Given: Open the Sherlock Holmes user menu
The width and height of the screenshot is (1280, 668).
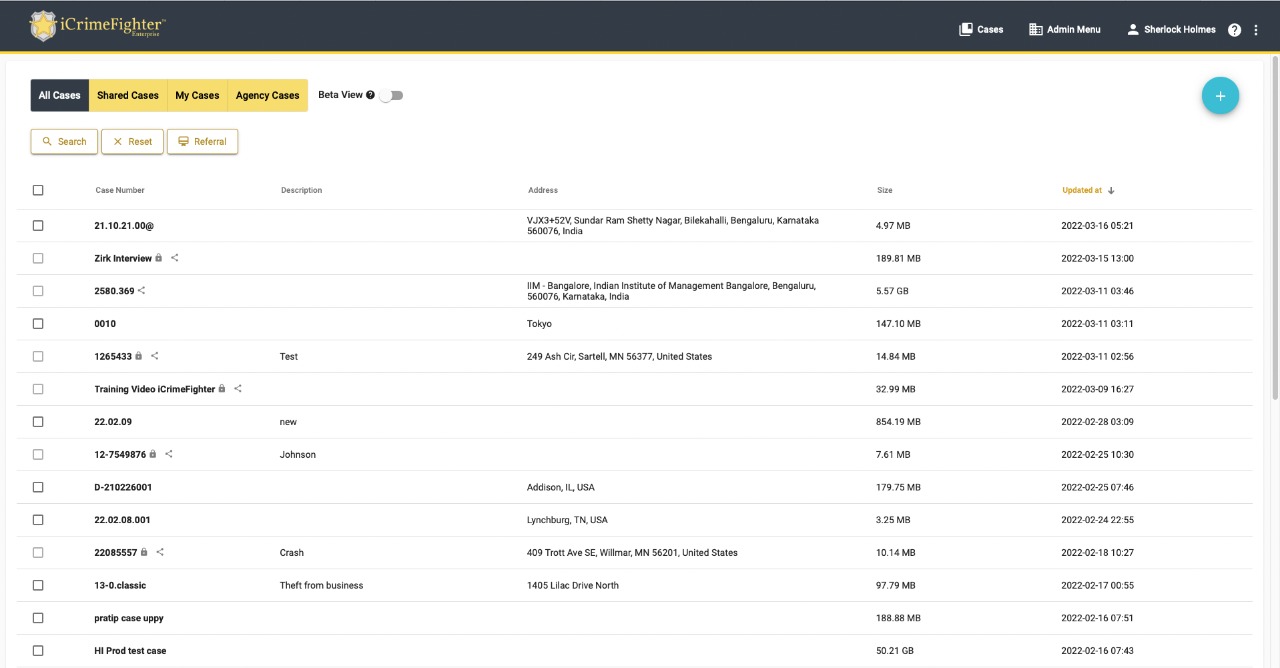Looking at the screenshot, I should tap(1171, 30).
